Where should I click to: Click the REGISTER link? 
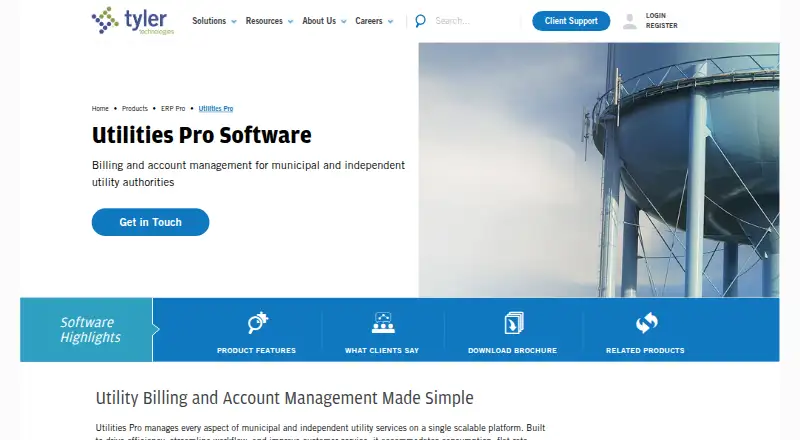[x=662, y=26]
